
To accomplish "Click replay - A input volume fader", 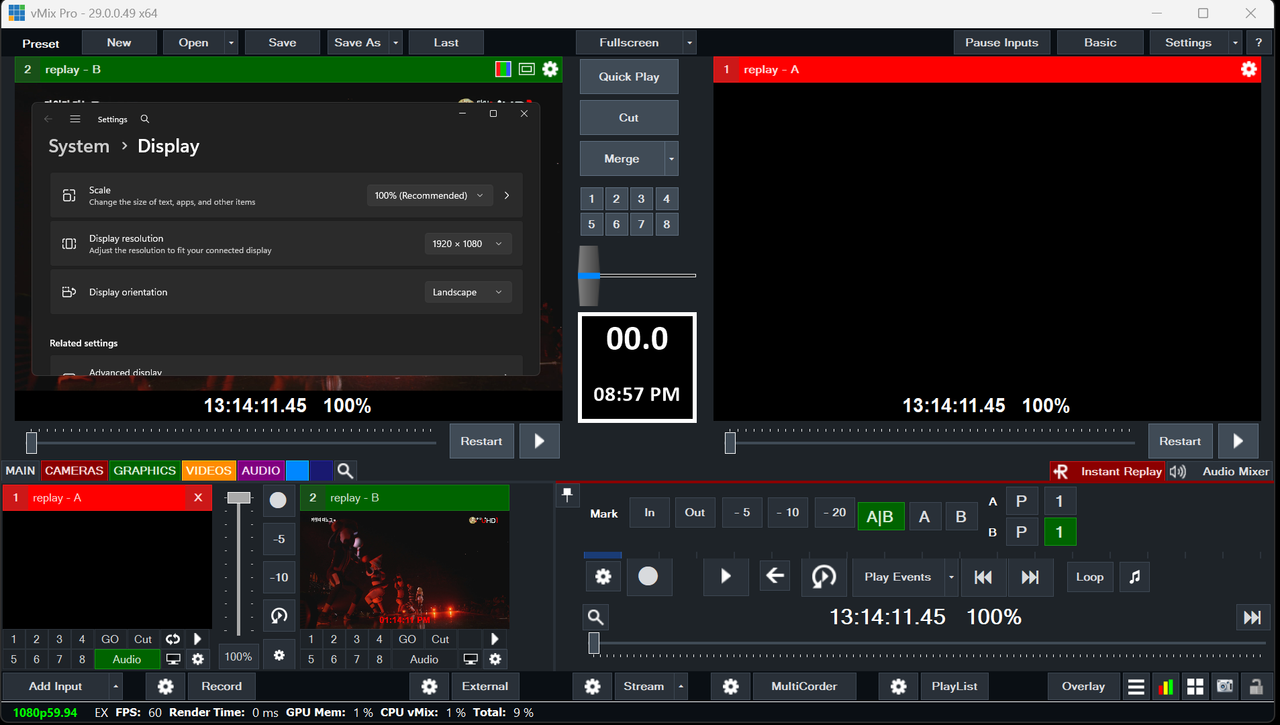I will pyautogui.click(x=238, y=498).
